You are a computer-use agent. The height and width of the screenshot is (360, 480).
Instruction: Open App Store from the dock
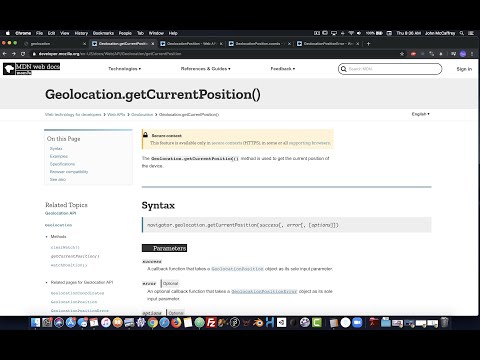pyautogui.click(x=71, y=322)
